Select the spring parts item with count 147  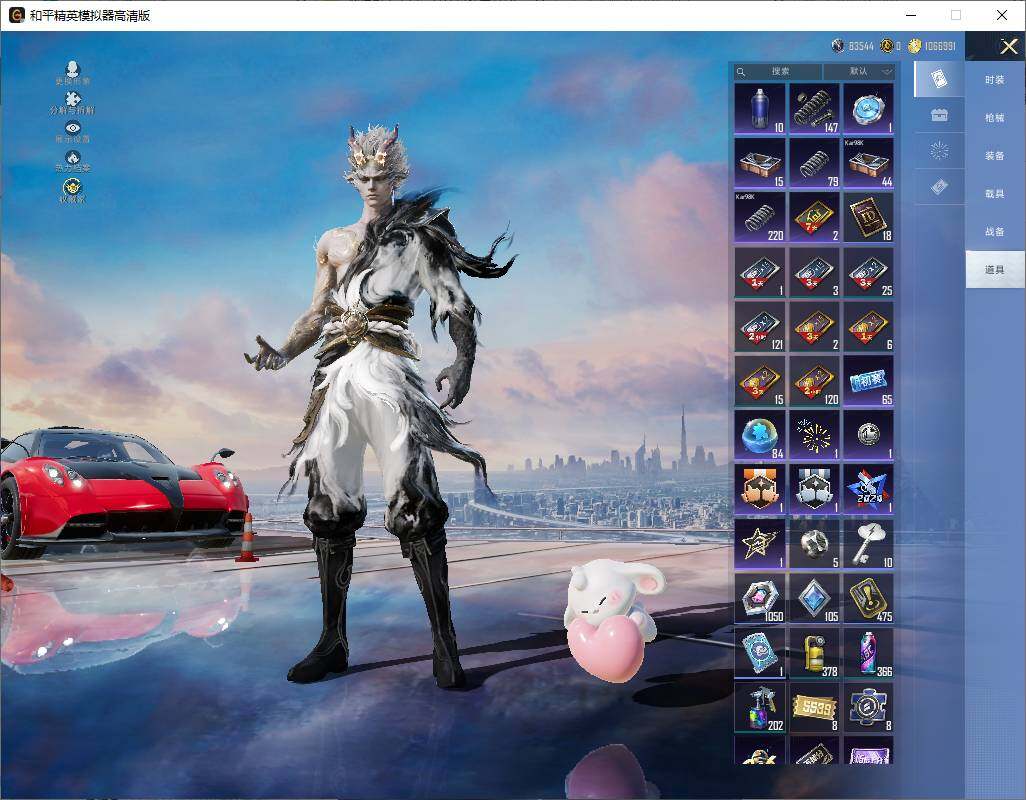pos(814,109)
